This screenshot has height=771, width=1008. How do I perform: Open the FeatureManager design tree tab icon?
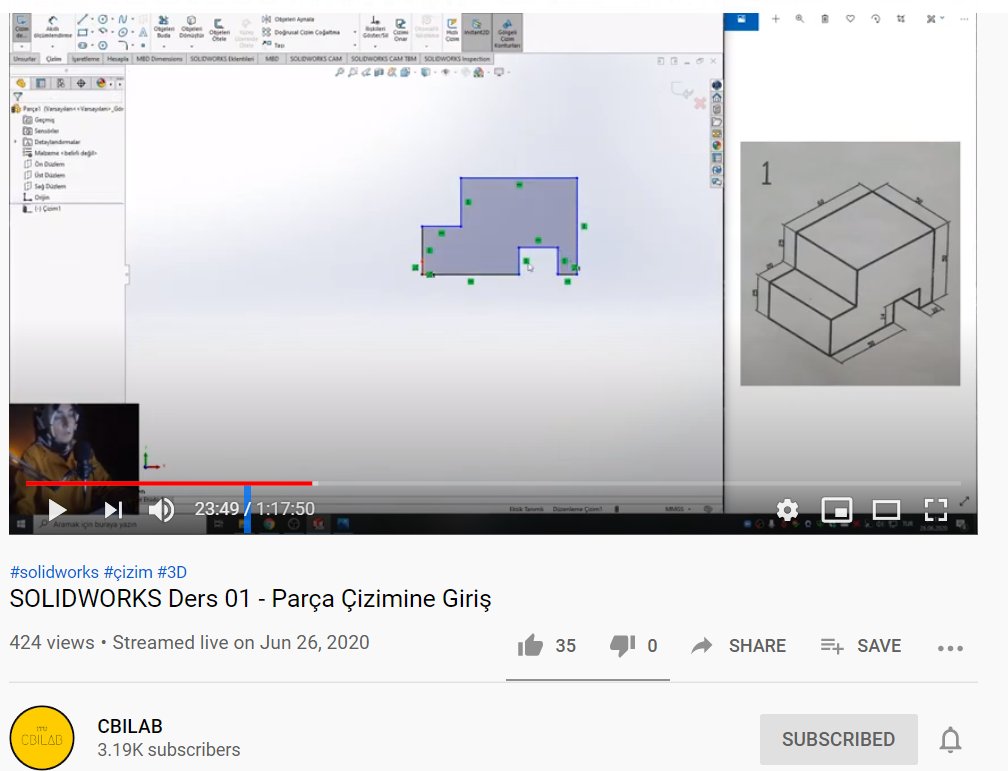click(x=21, y=83)
